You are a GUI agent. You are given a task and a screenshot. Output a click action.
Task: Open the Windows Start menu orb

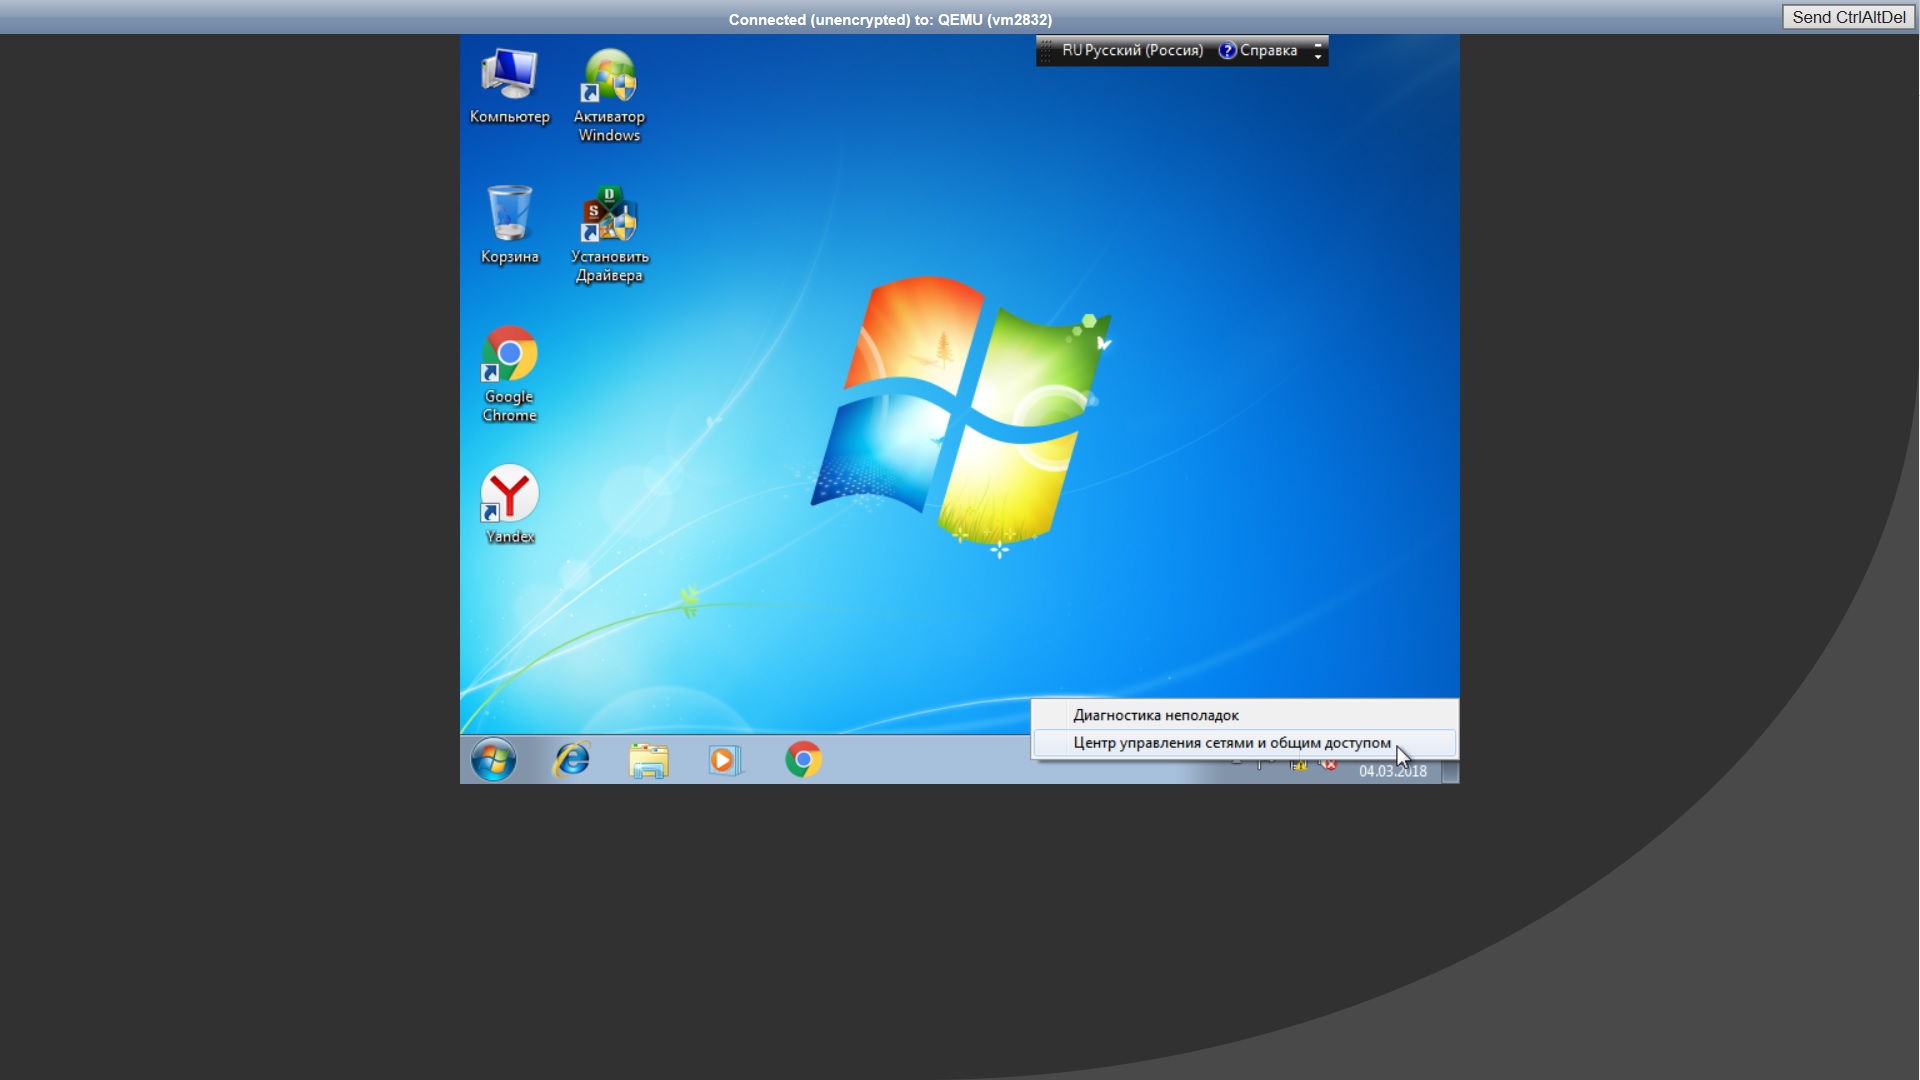(x=494, y=760)
